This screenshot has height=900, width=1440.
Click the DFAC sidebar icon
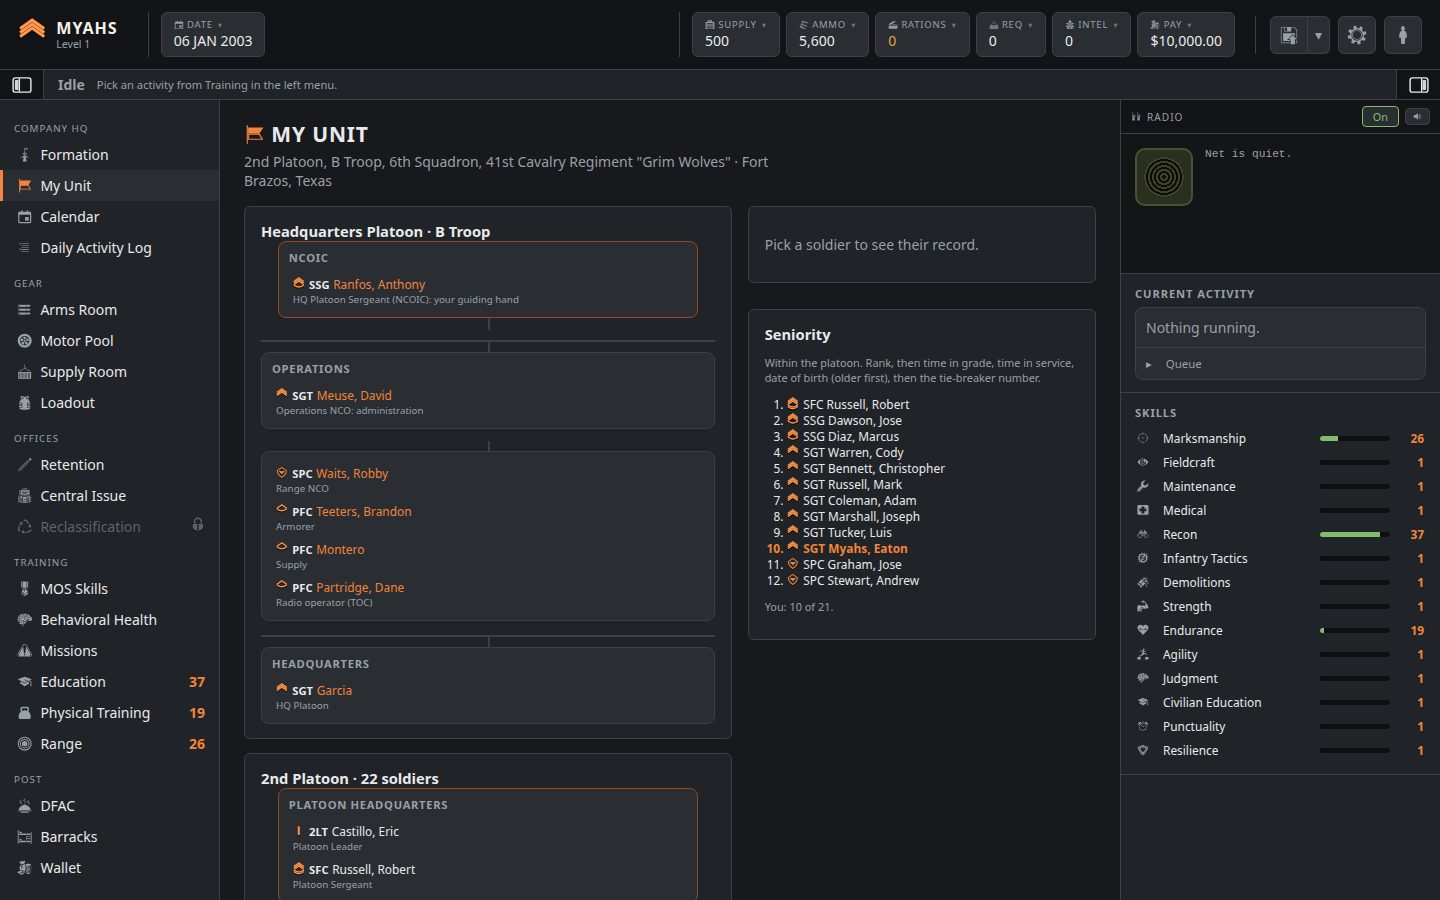coord(25,806)
